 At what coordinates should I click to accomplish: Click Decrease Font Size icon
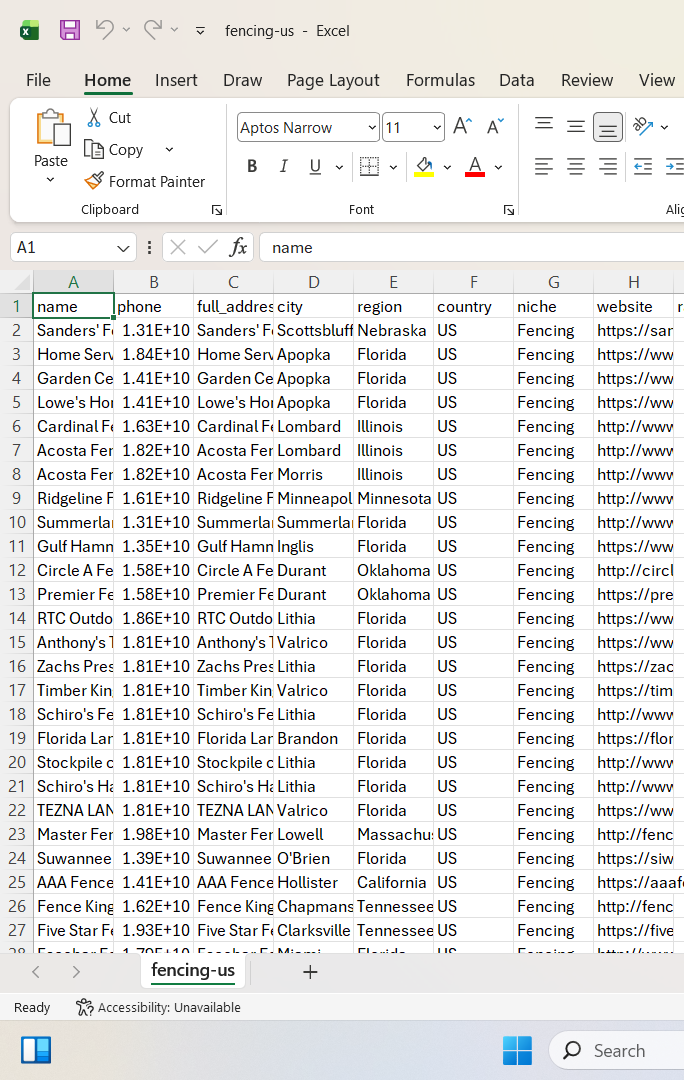coord(495,127)
